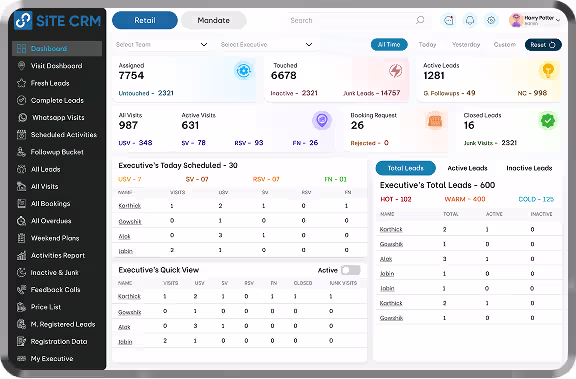Select the Today time filter

[x=427, y=44]
